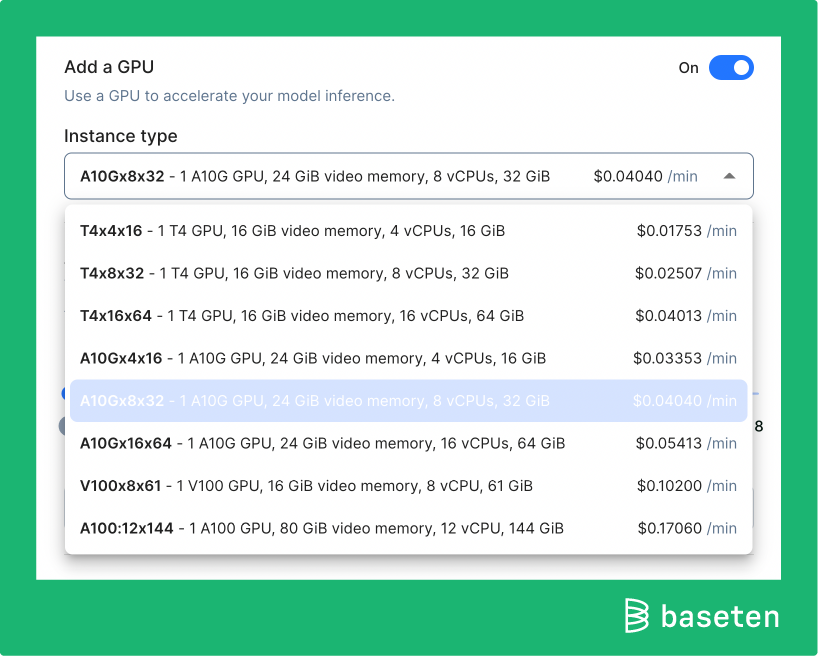Pick the A10Gx16x64 instance option
This screenshot has width=818, height=656.
(x=300, y=443)
